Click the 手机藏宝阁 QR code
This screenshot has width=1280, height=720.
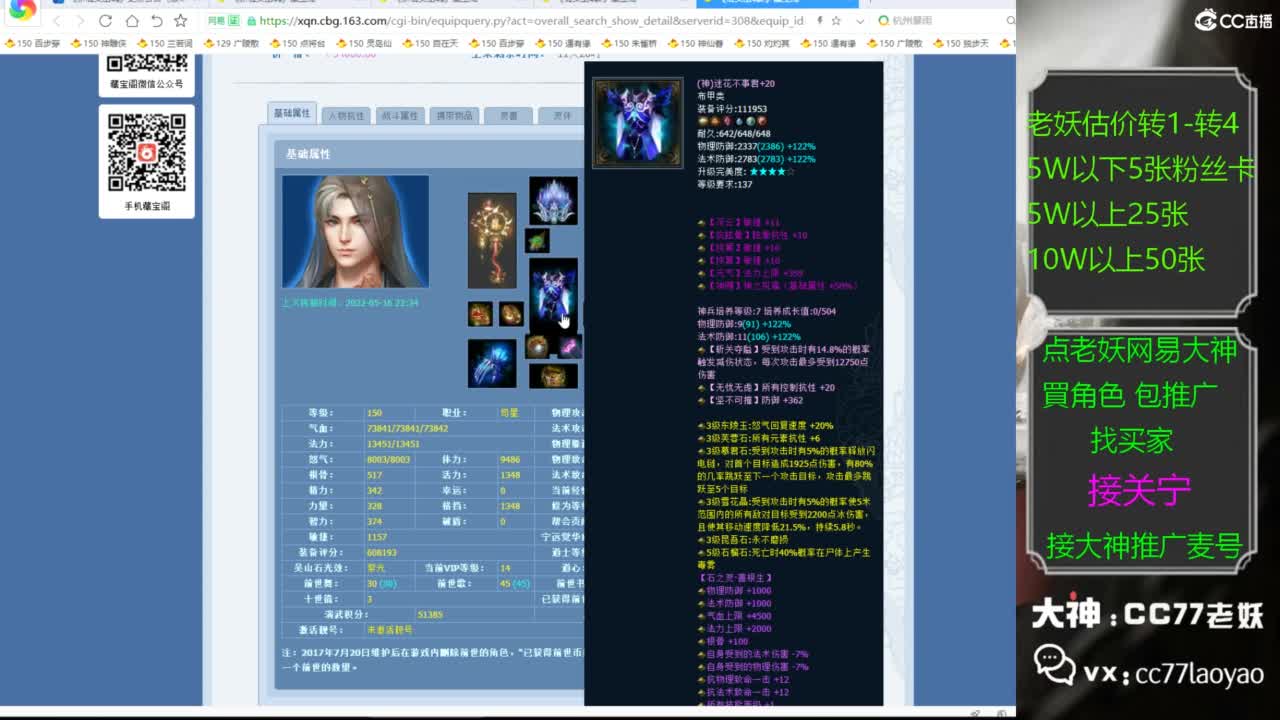click(x=147, y=152)
